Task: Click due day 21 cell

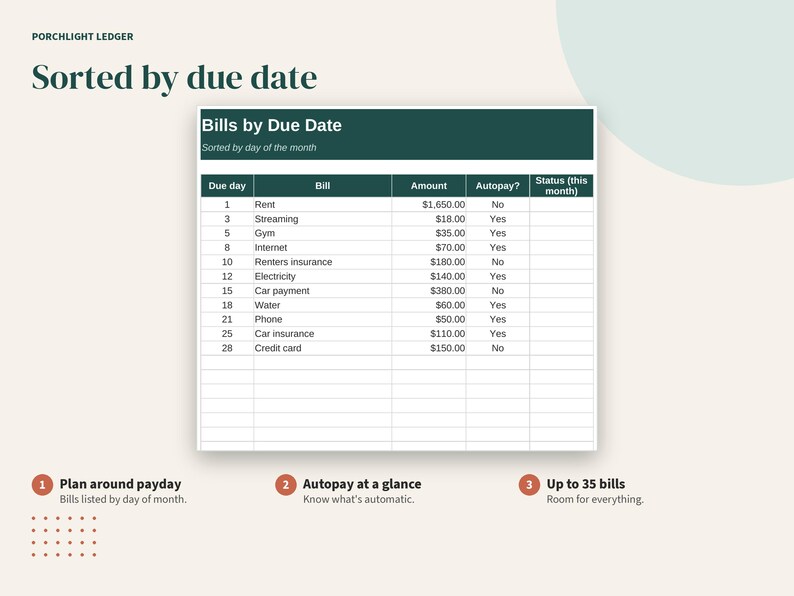Action: pos(227,320)
